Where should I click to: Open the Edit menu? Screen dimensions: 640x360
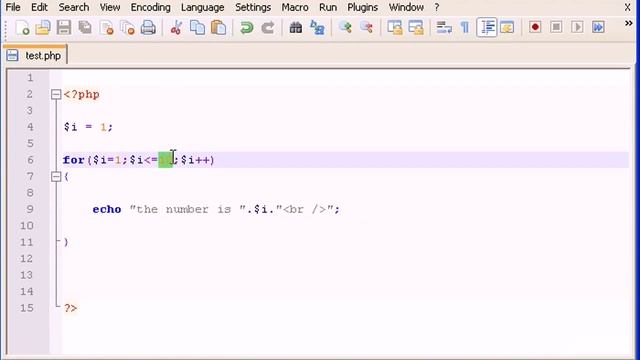point(40,7)
